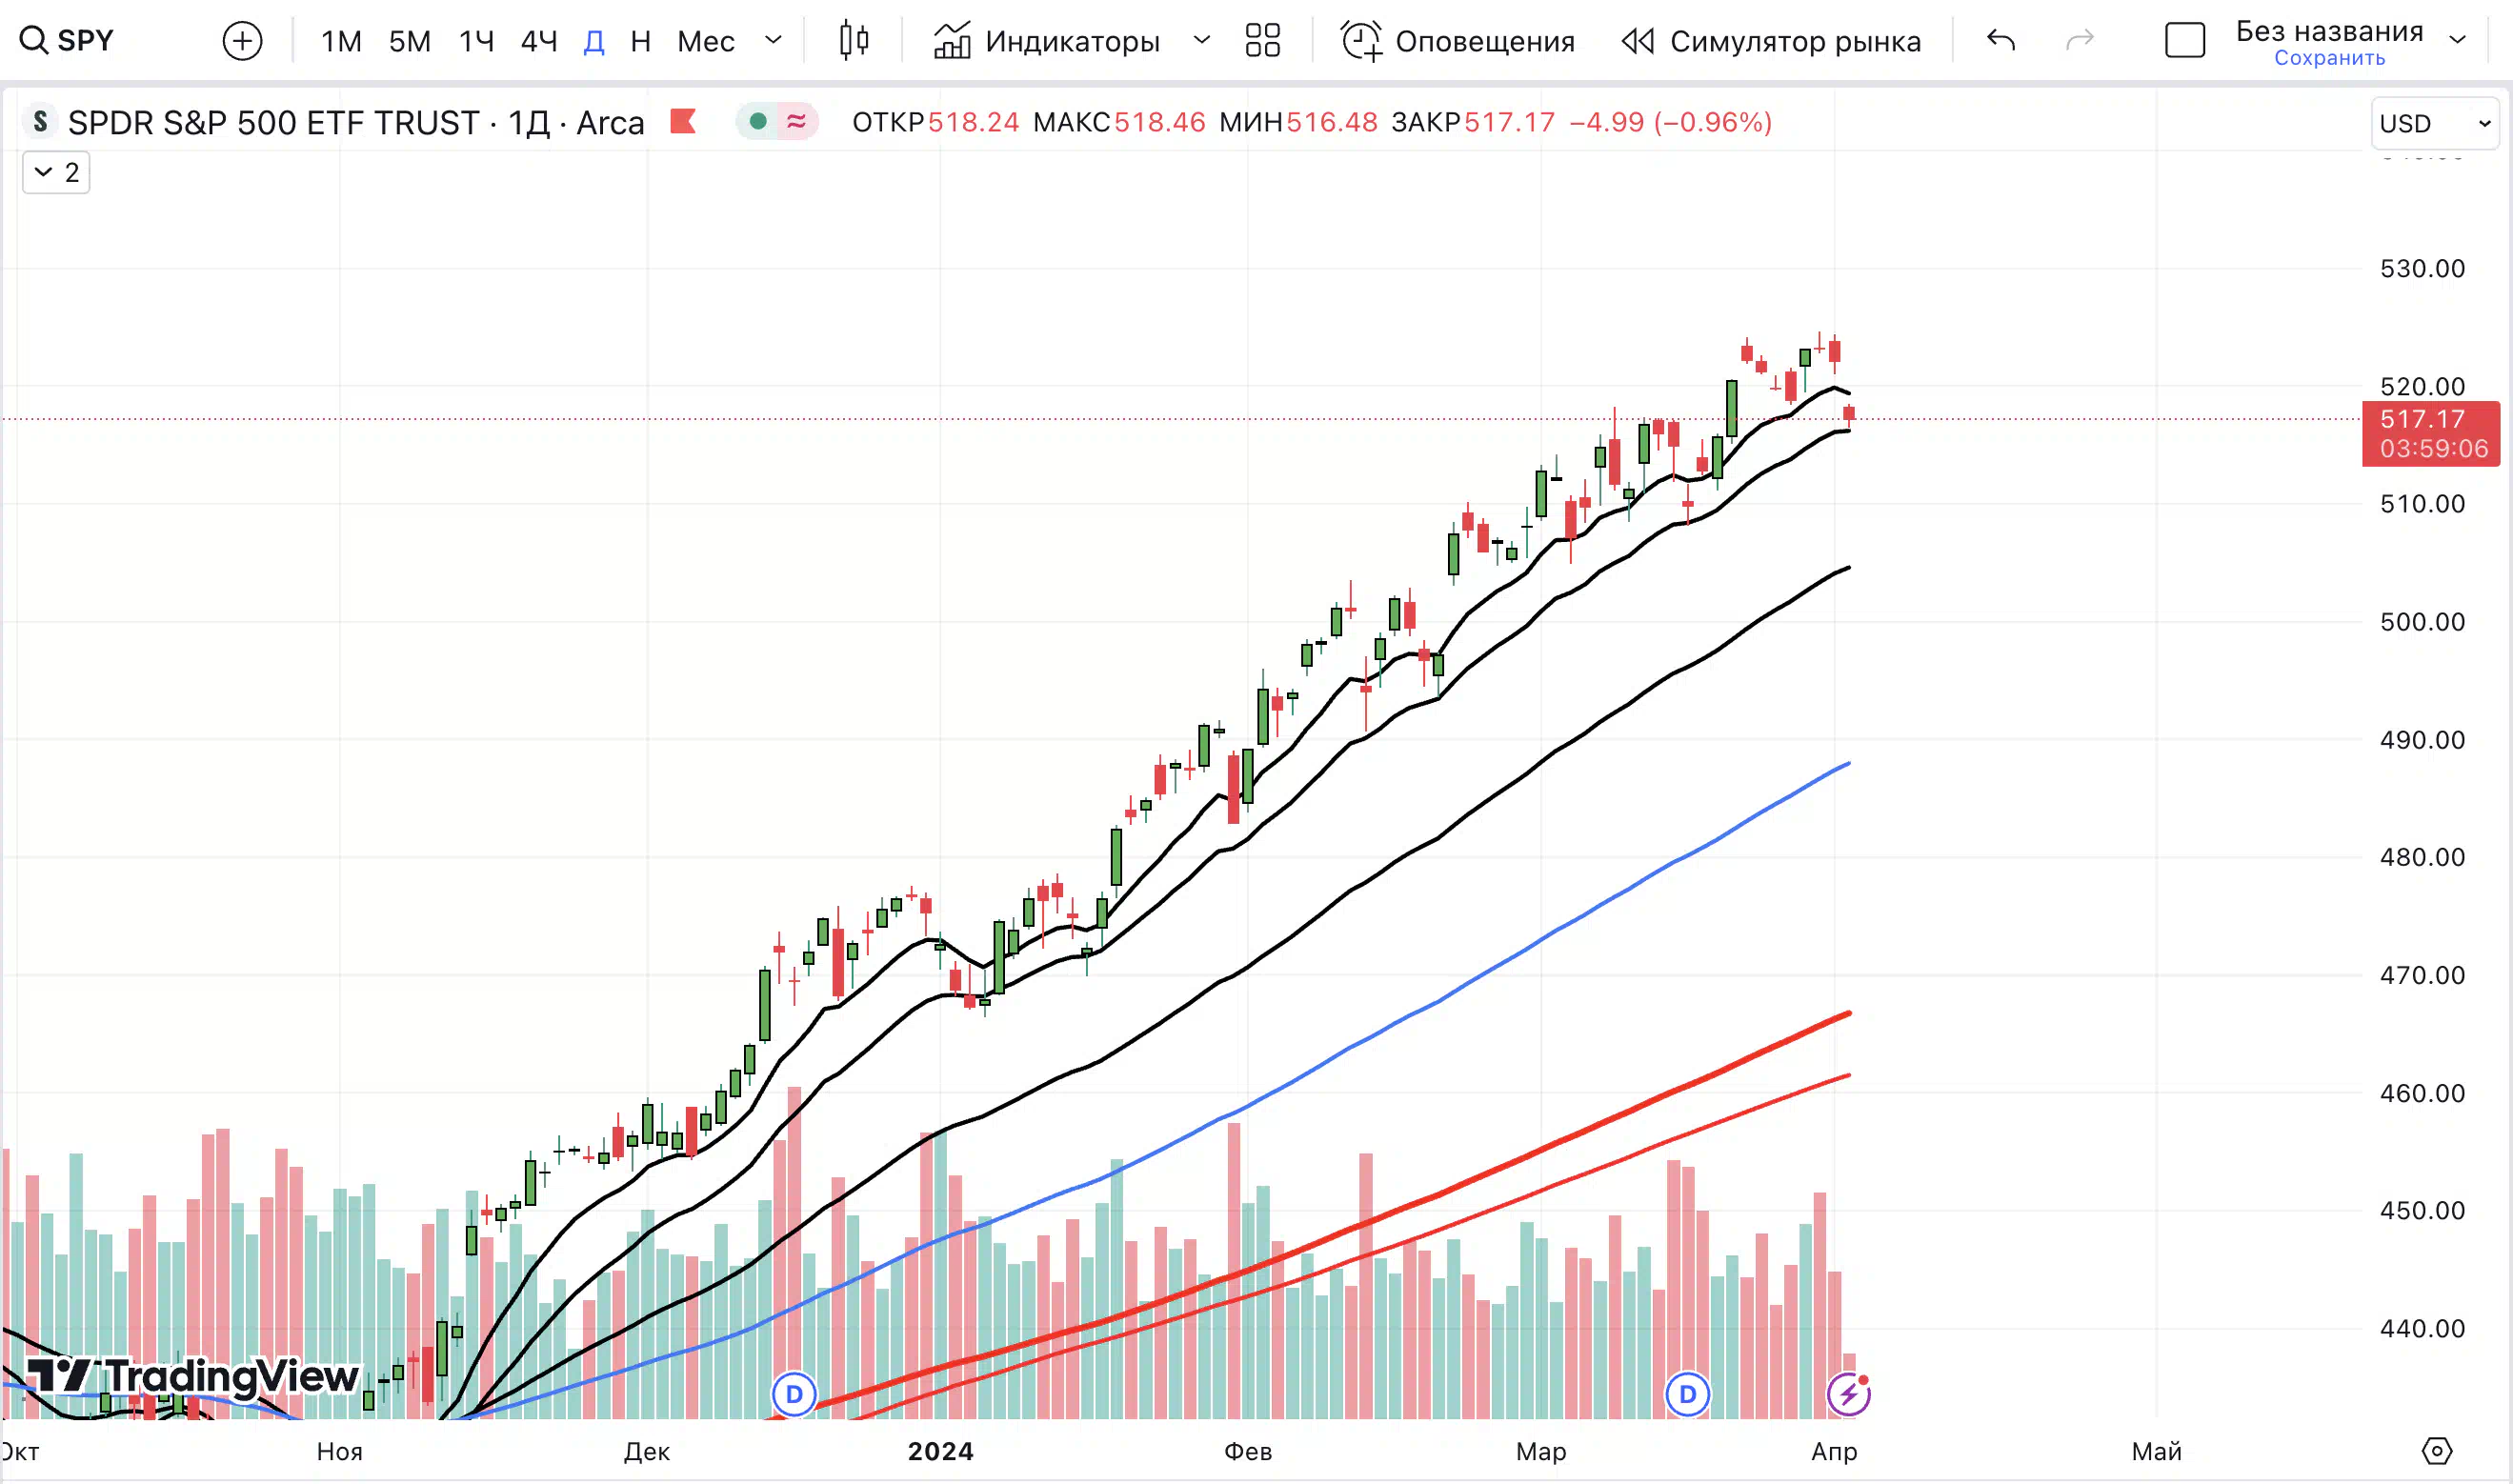Choose the weekly Н interval
The image size is (2513, 1484).
click(641, 41)
